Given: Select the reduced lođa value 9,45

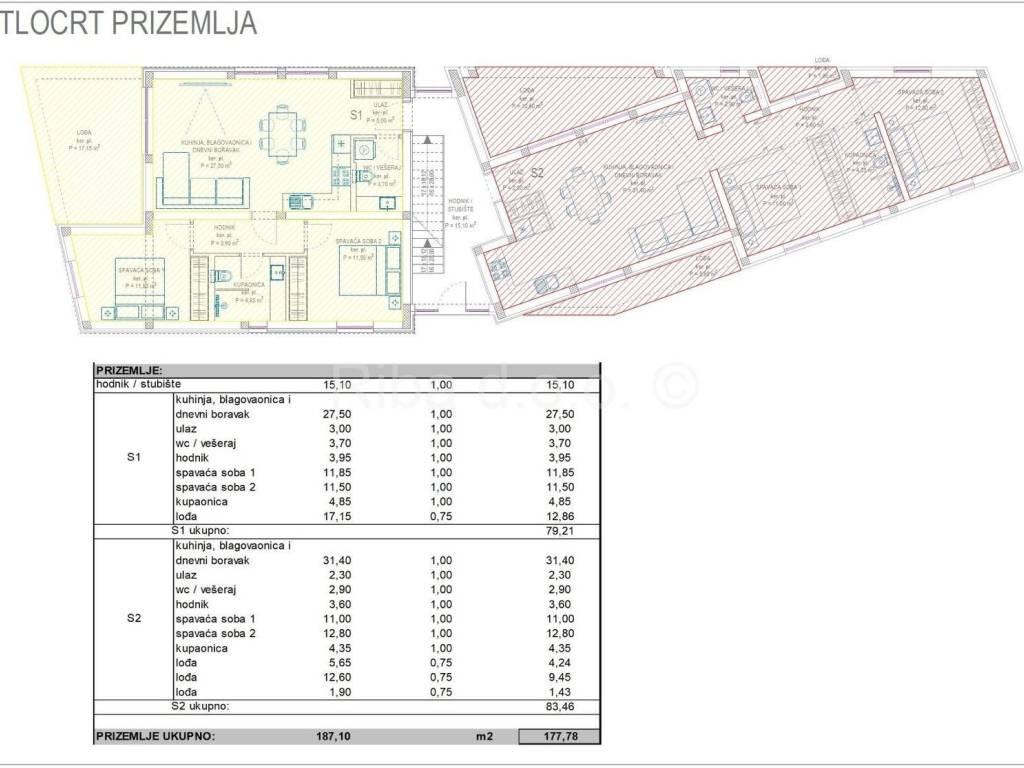Looking at the screenshot, I should (x=562, y=677).
